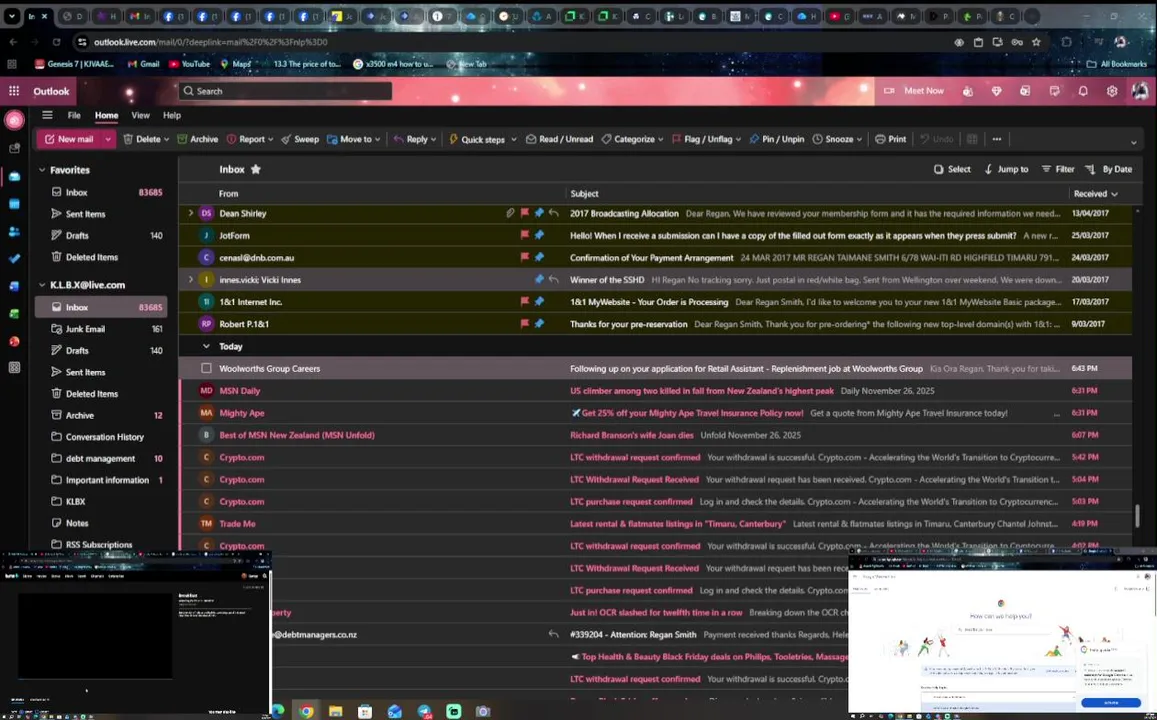Screen dimensions: 1157x720
Task: Toggle the Inbox favorite star
Action: pyautogui.click(x=256, y=169)
